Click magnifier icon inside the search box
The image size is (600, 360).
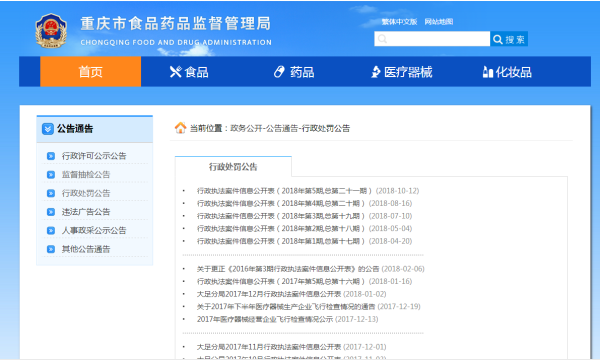click(x=382, y=39)
